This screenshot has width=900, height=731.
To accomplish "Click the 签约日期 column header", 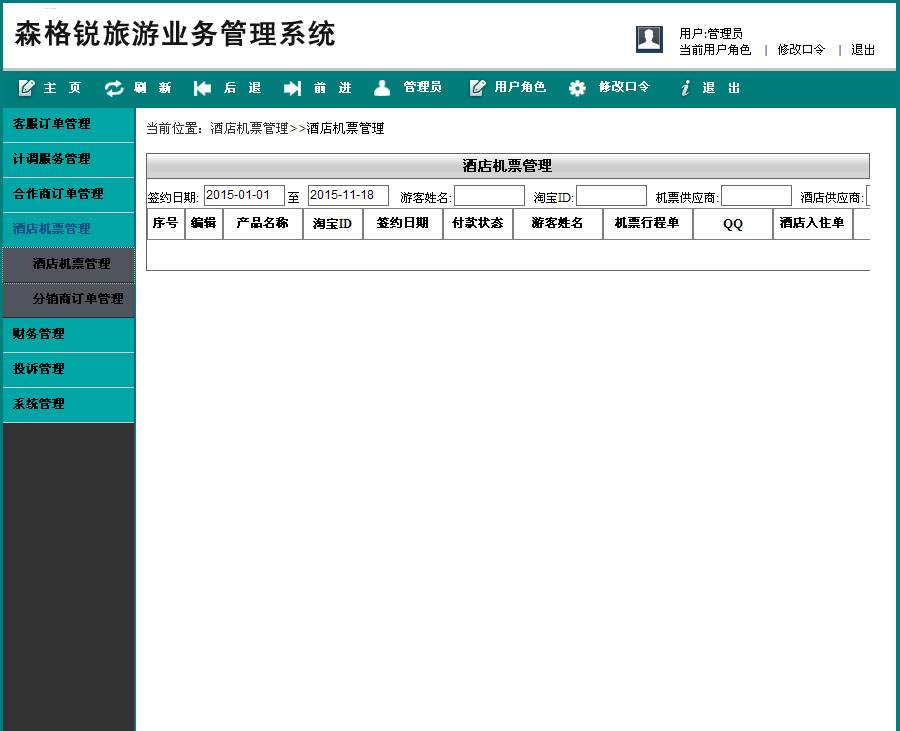I will pyautogui.click(x=402, y=224).
